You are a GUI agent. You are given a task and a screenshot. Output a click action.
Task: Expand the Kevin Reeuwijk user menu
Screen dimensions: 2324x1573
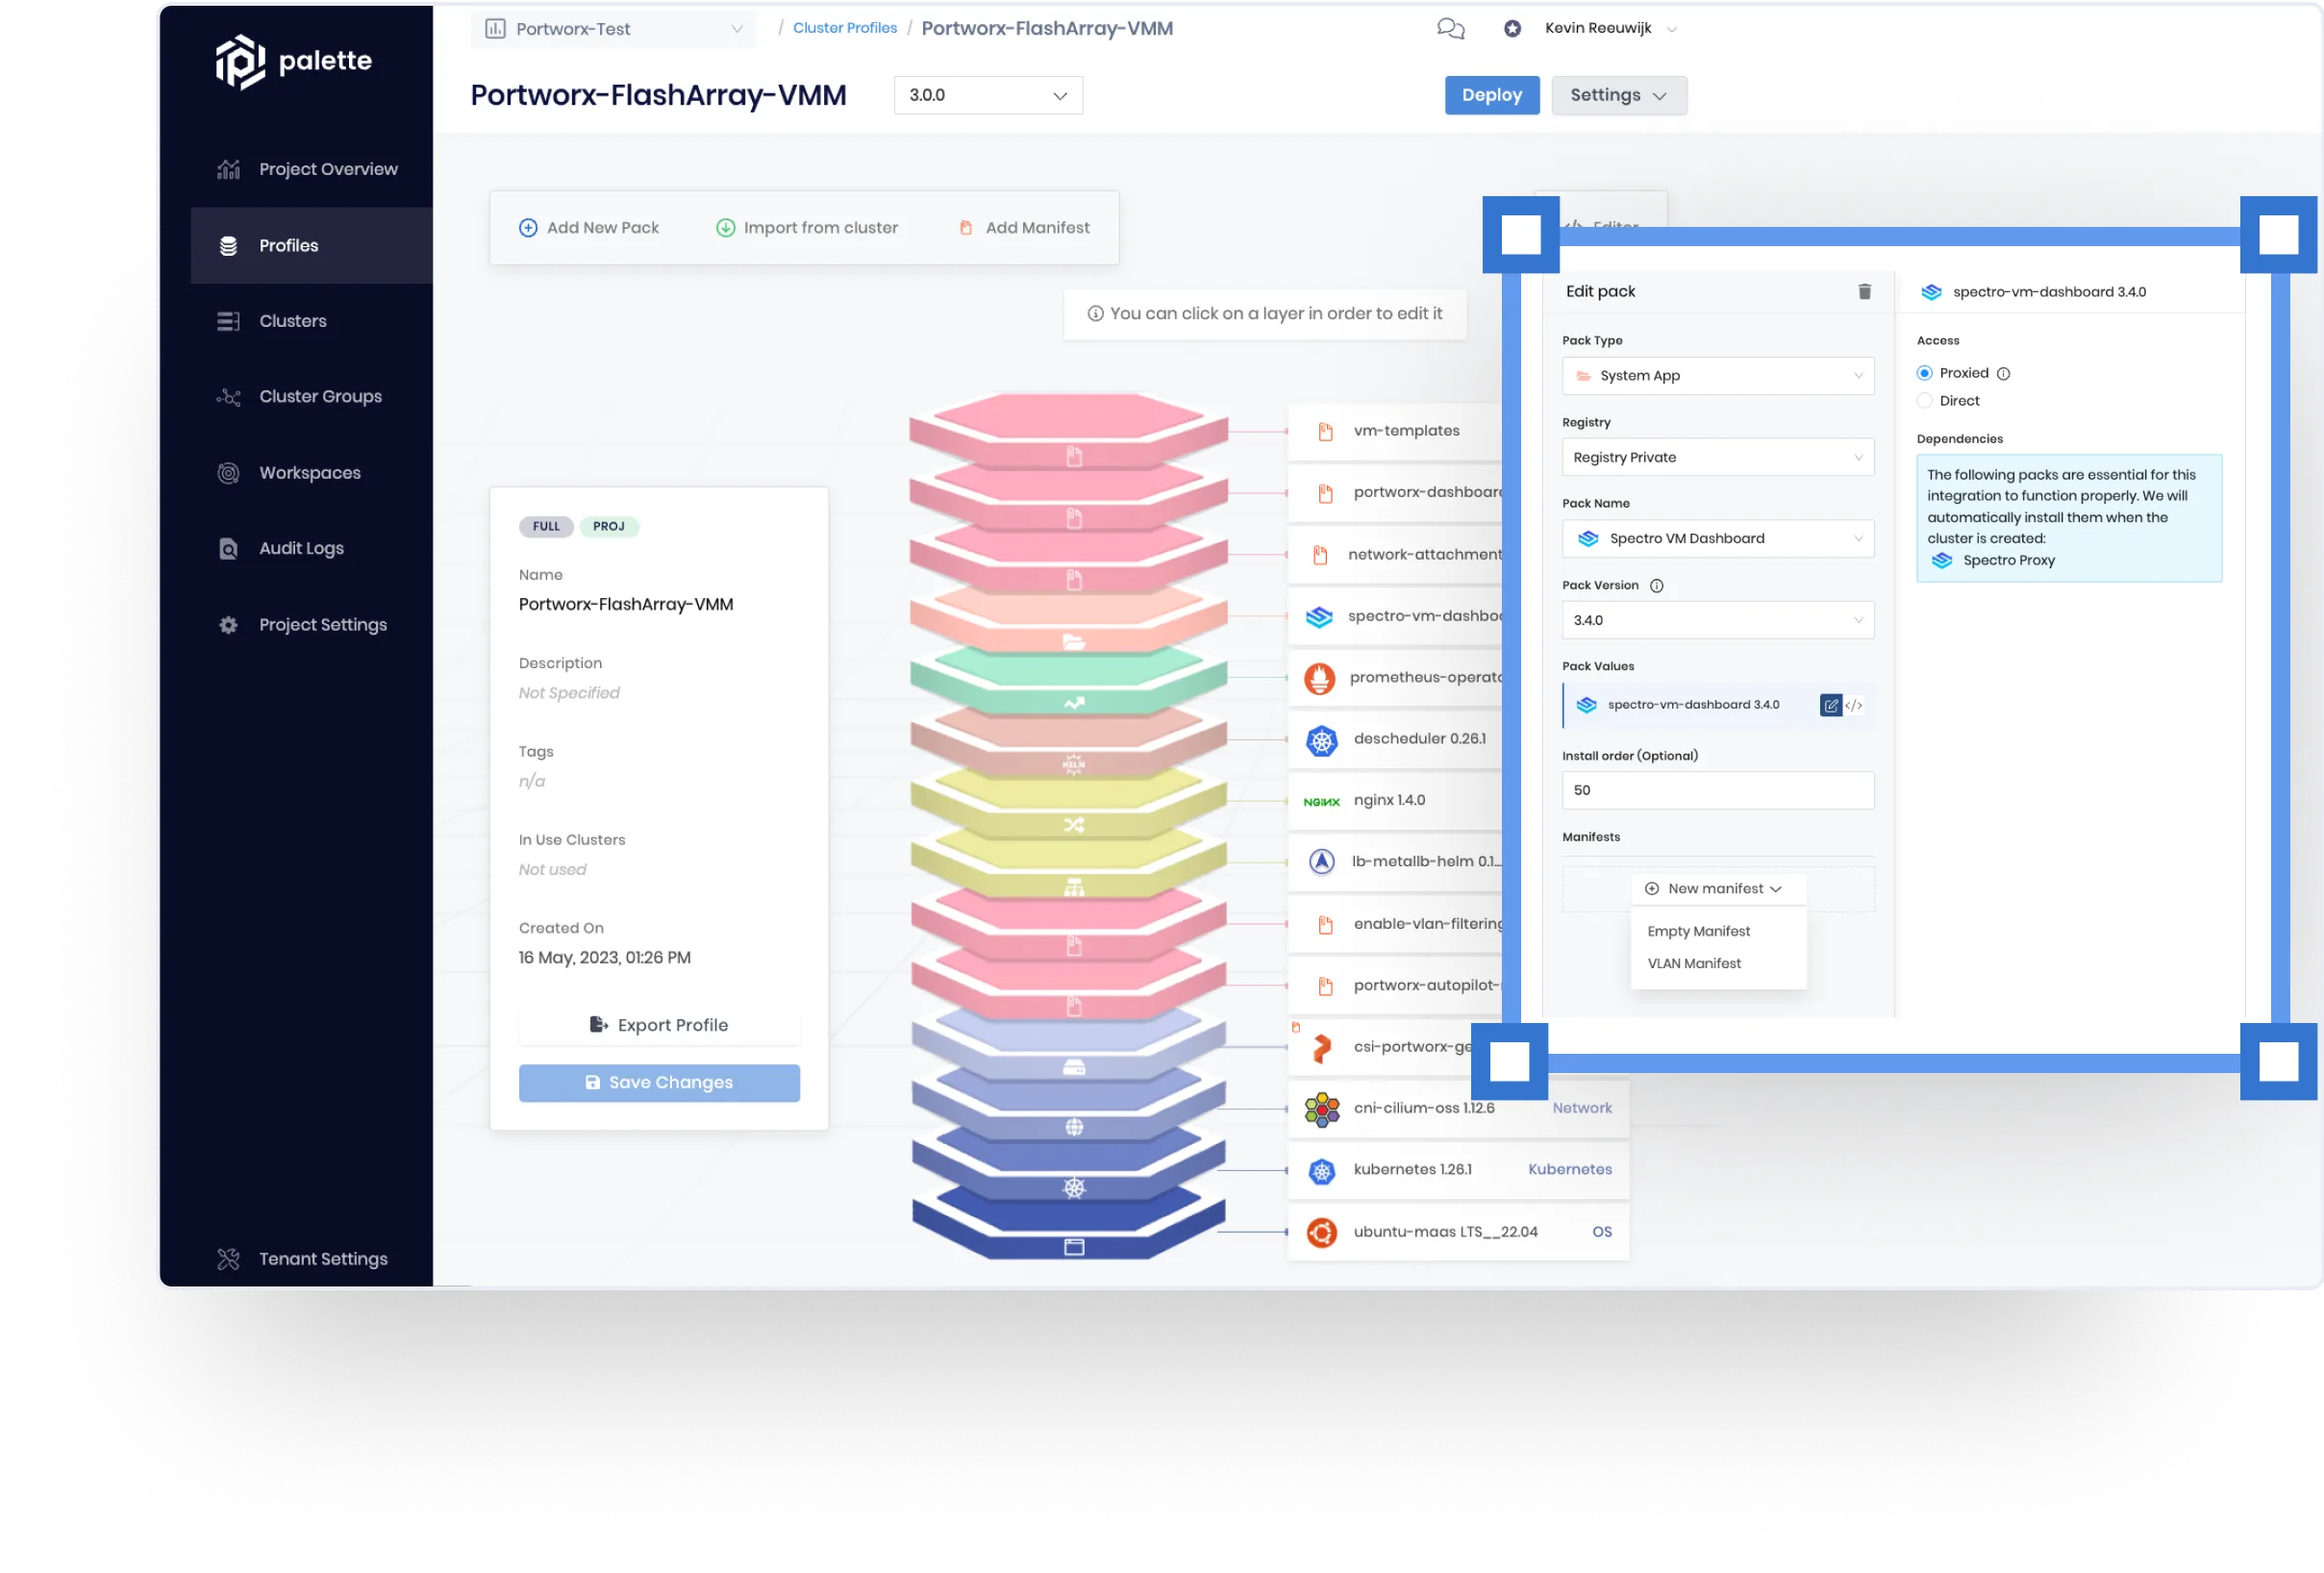tap(1610, 28)
